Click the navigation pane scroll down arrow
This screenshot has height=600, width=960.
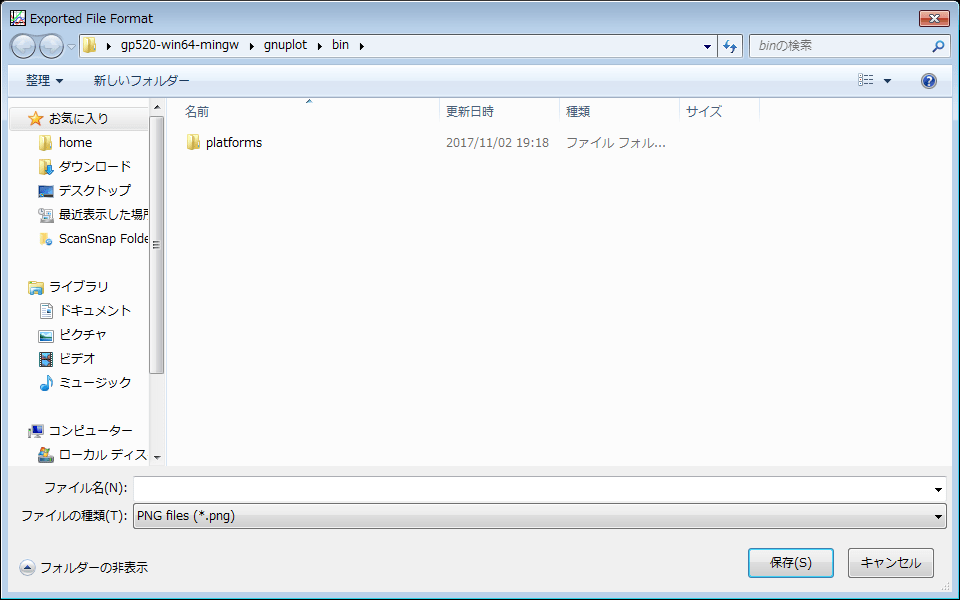click(157, 457)
